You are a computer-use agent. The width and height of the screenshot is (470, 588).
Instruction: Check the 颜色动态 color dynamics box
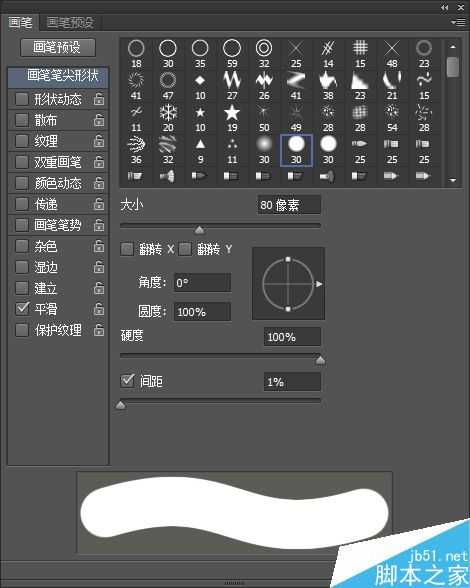22,183
